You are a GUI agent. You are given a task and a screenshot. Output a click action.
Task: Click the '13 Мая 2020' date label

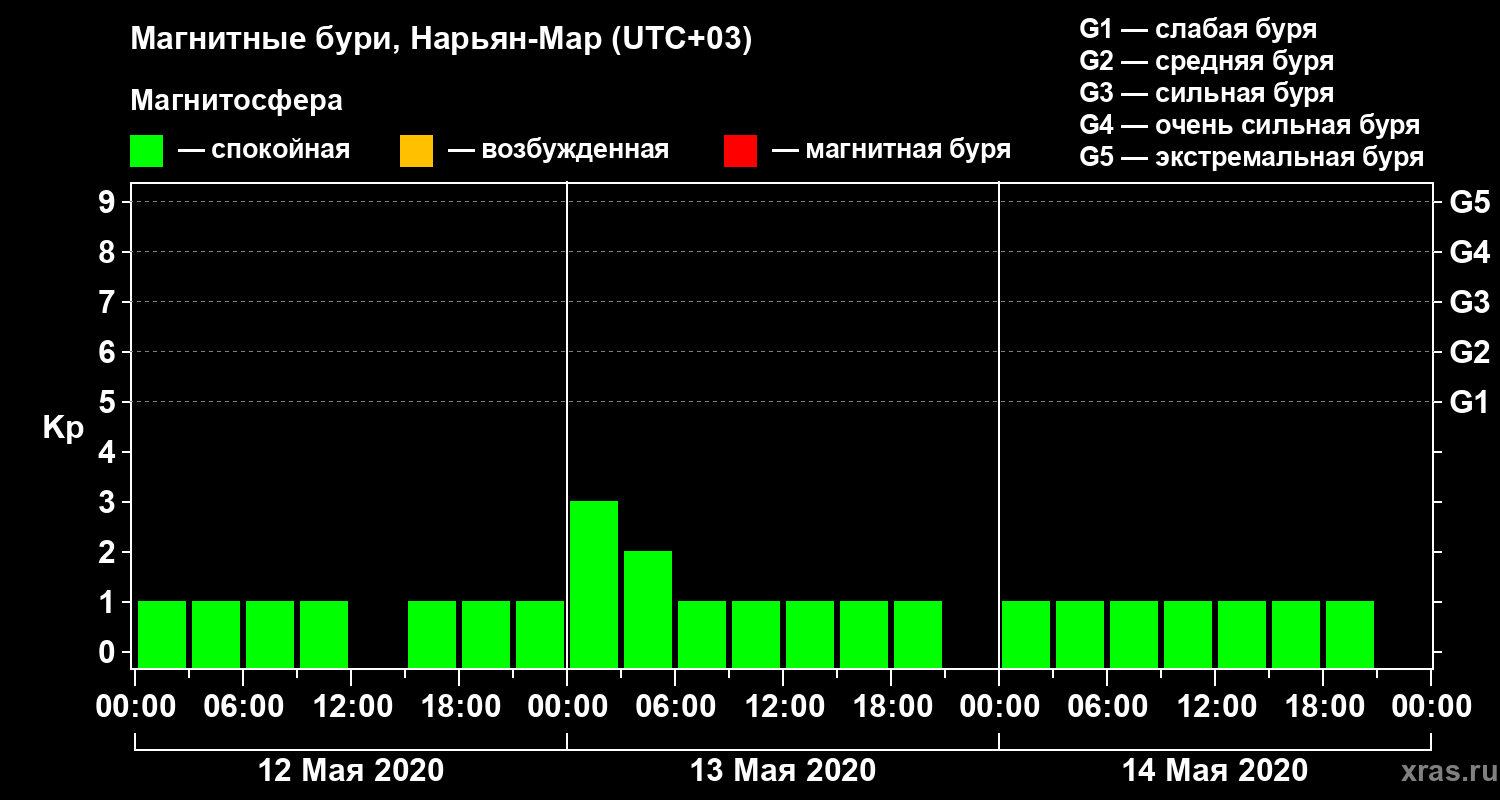783,770
